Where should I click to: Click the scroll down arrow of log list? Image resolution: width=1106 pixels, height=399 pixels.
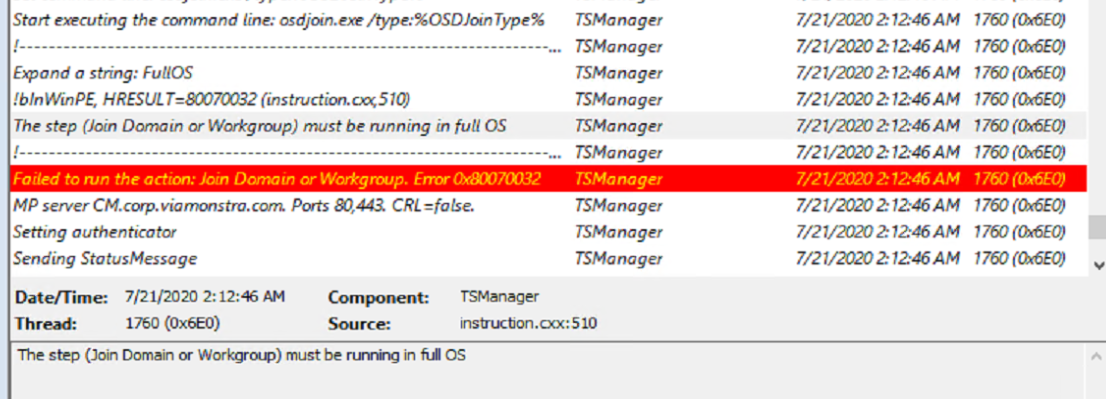click(x=1098, y=266)
